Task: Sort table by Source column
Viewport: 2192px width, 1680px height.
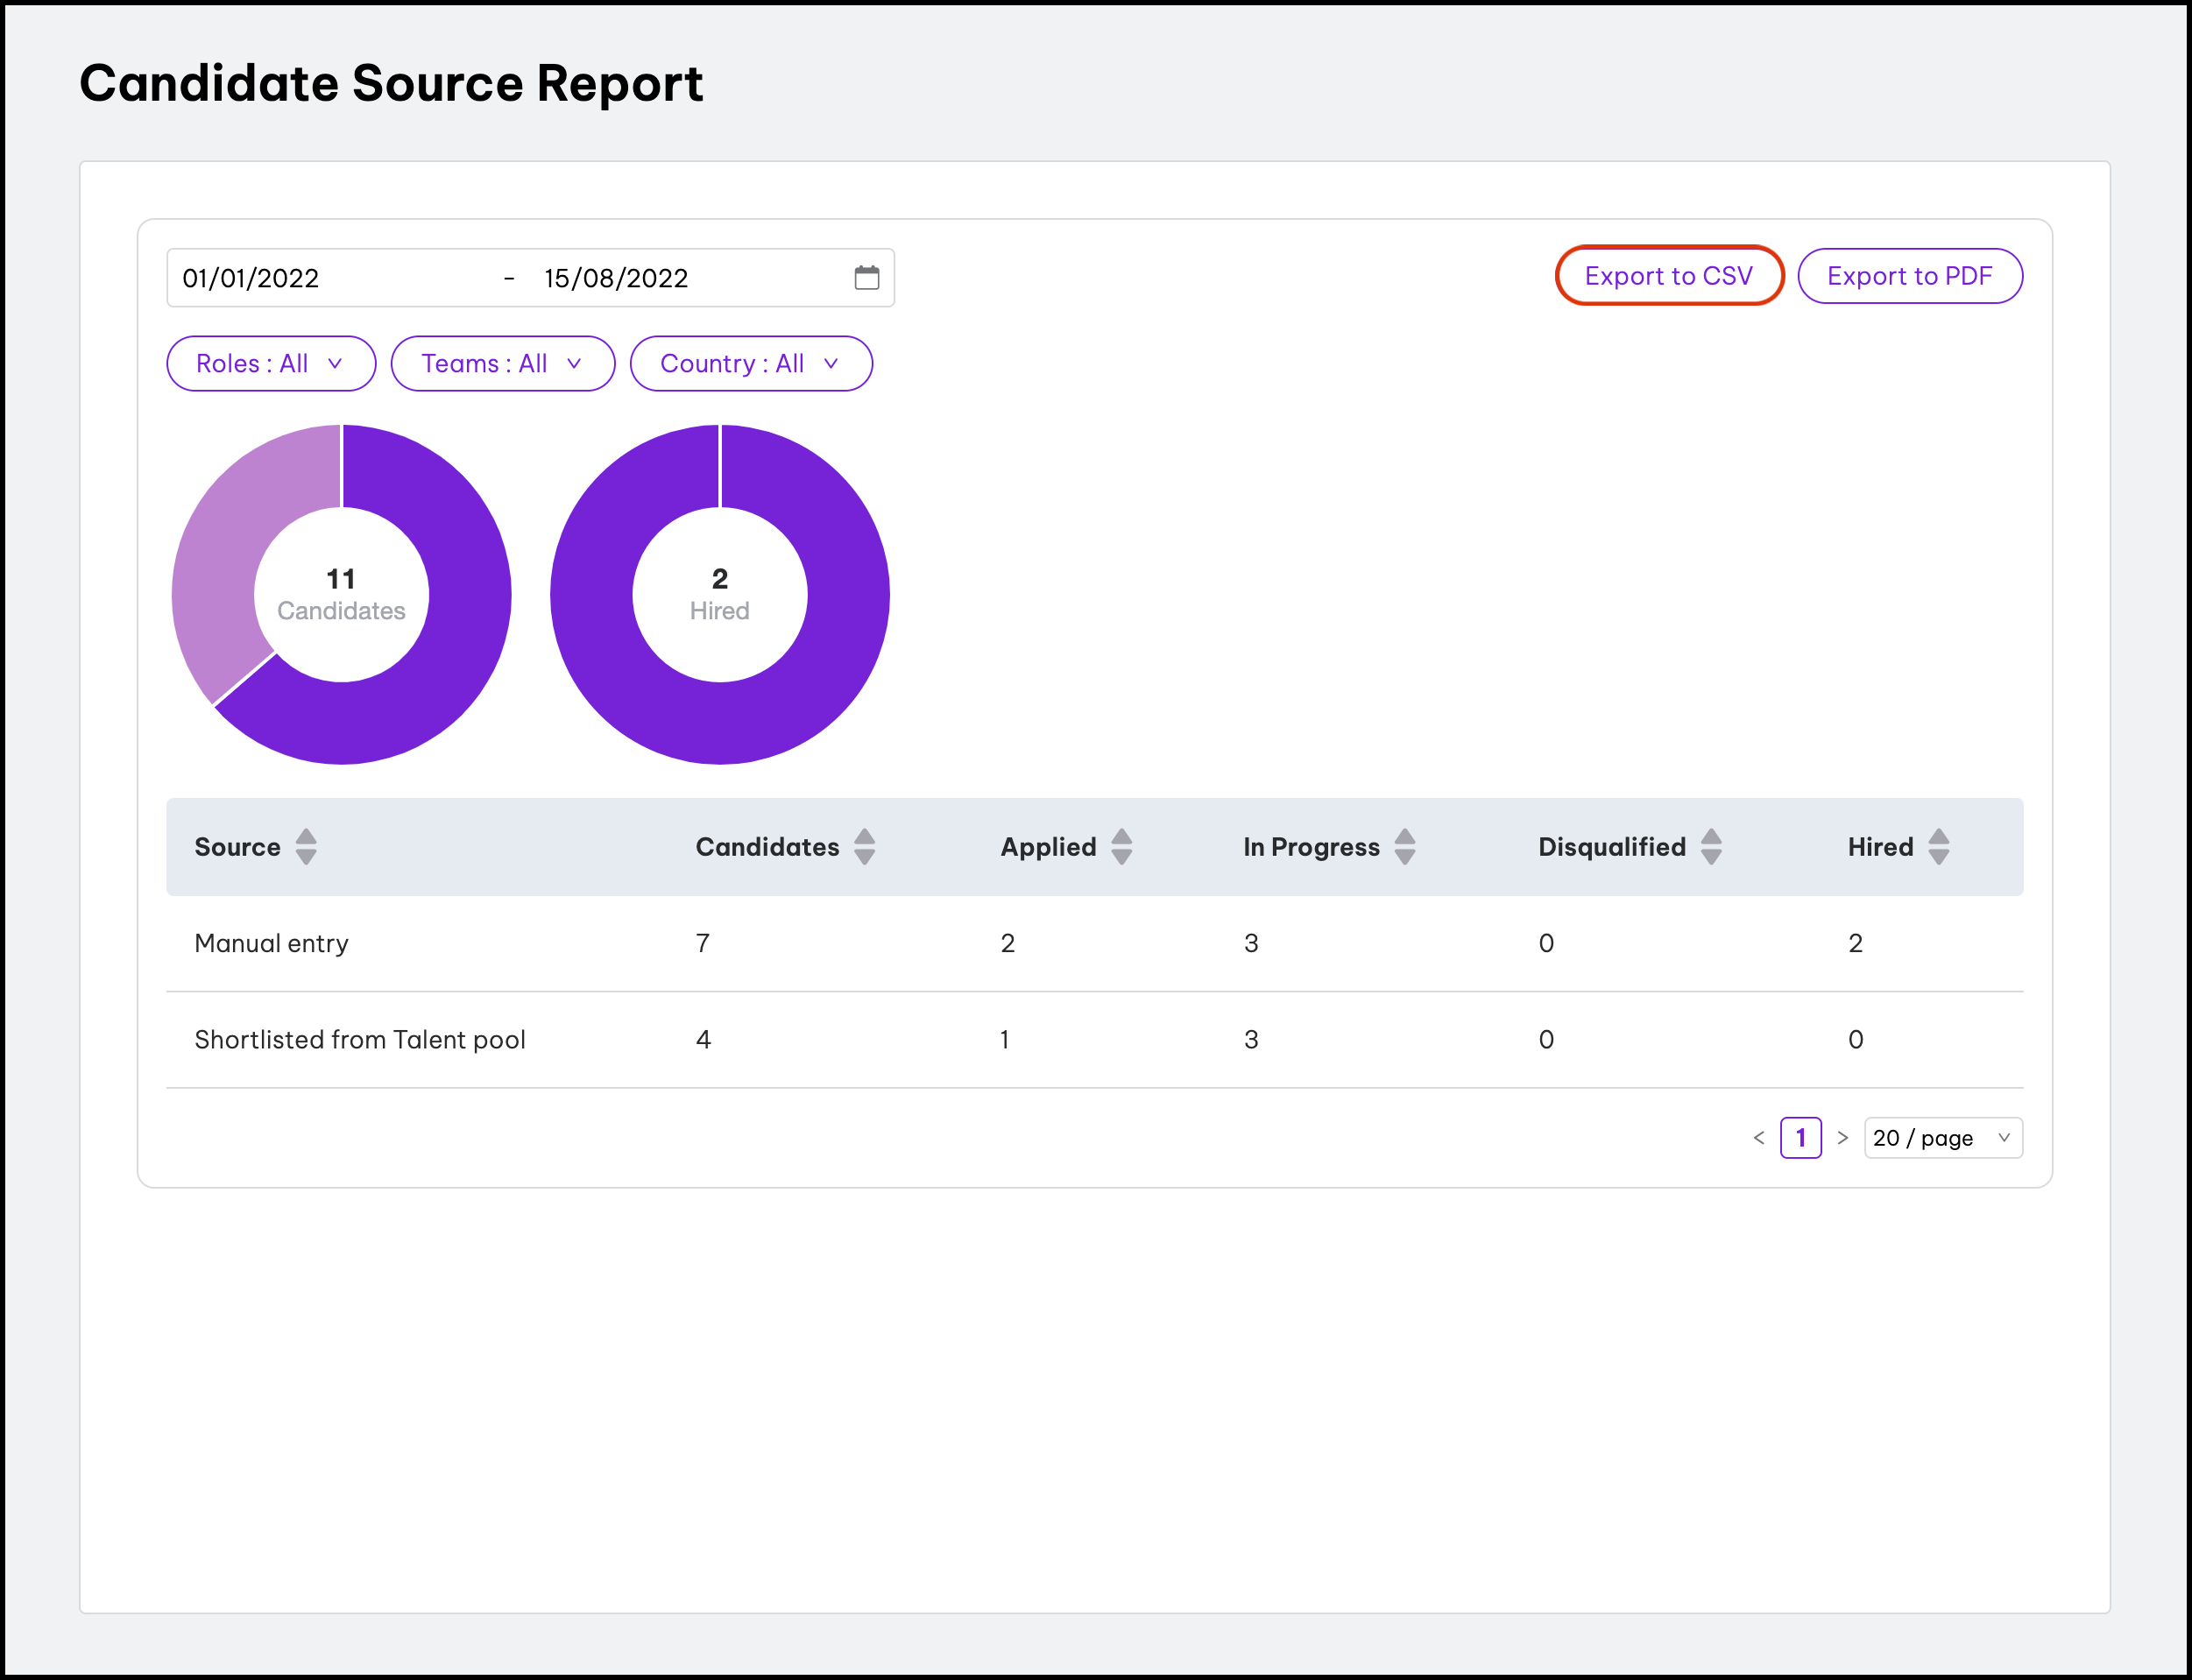Action: click(306, 847)
